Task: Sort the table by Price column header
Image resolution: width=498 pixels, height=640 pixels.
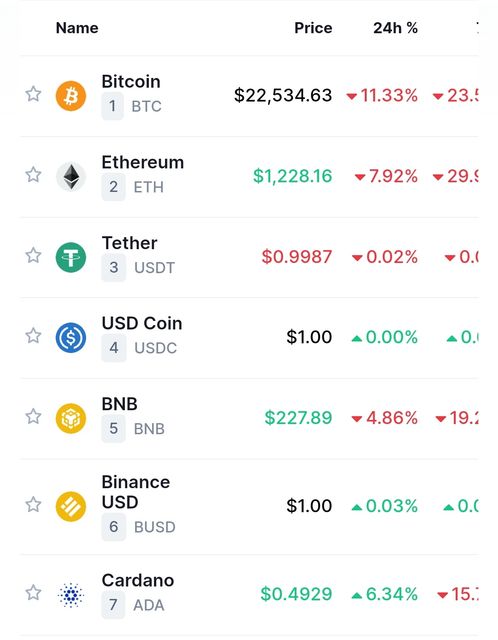Action: click(x=313, y=28)
